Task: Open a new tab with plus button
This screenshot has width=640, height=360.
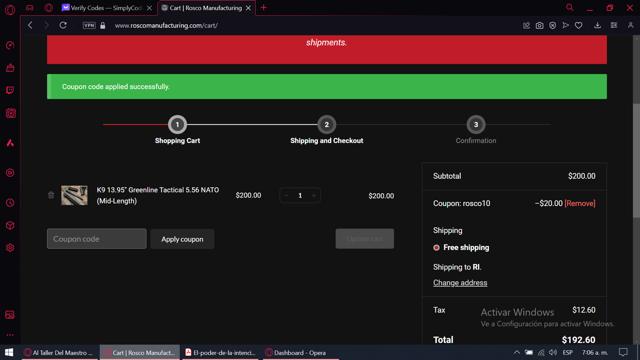Action: pyautogui.click(x=263, y=8)
